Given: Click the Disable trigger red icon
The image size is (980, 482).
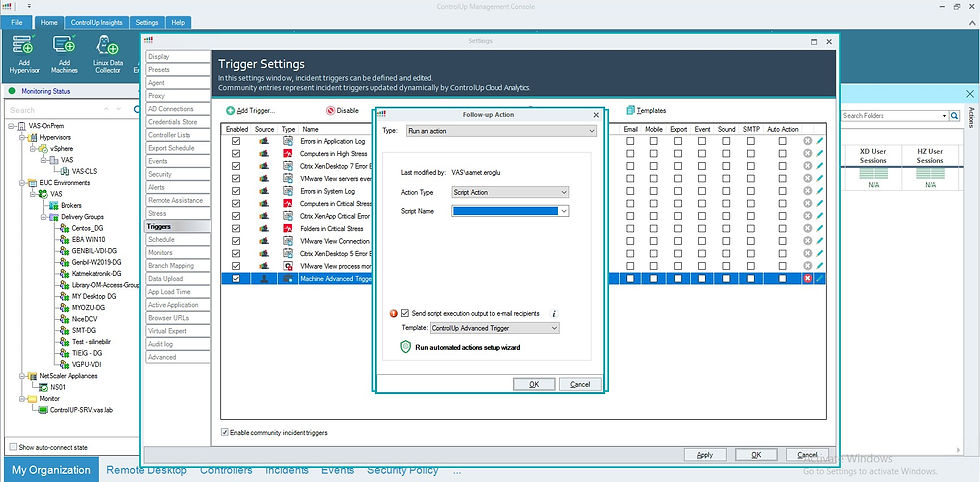Looking at the screenshot, I should point(330,111).
